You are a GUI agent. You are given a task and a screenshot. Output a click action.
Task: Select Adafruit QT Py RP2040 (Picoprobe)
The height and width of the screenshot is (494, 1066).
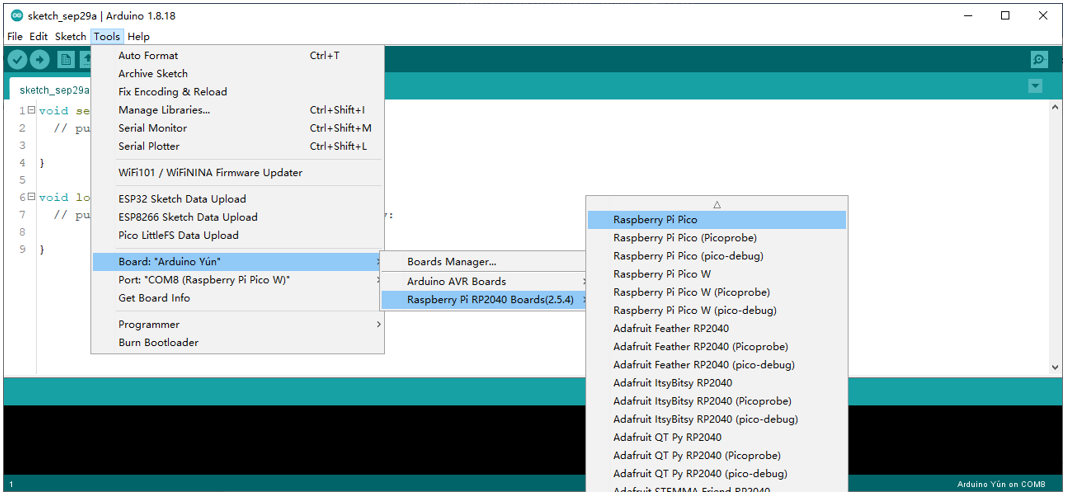[x=717, y=455]
